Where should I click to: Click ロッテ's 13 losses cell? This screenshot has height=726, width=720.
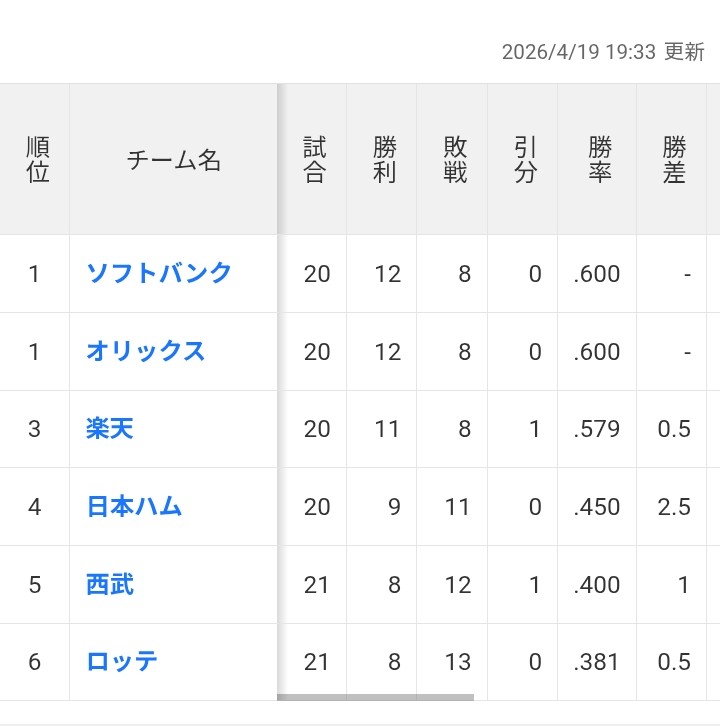coord(457,662)
